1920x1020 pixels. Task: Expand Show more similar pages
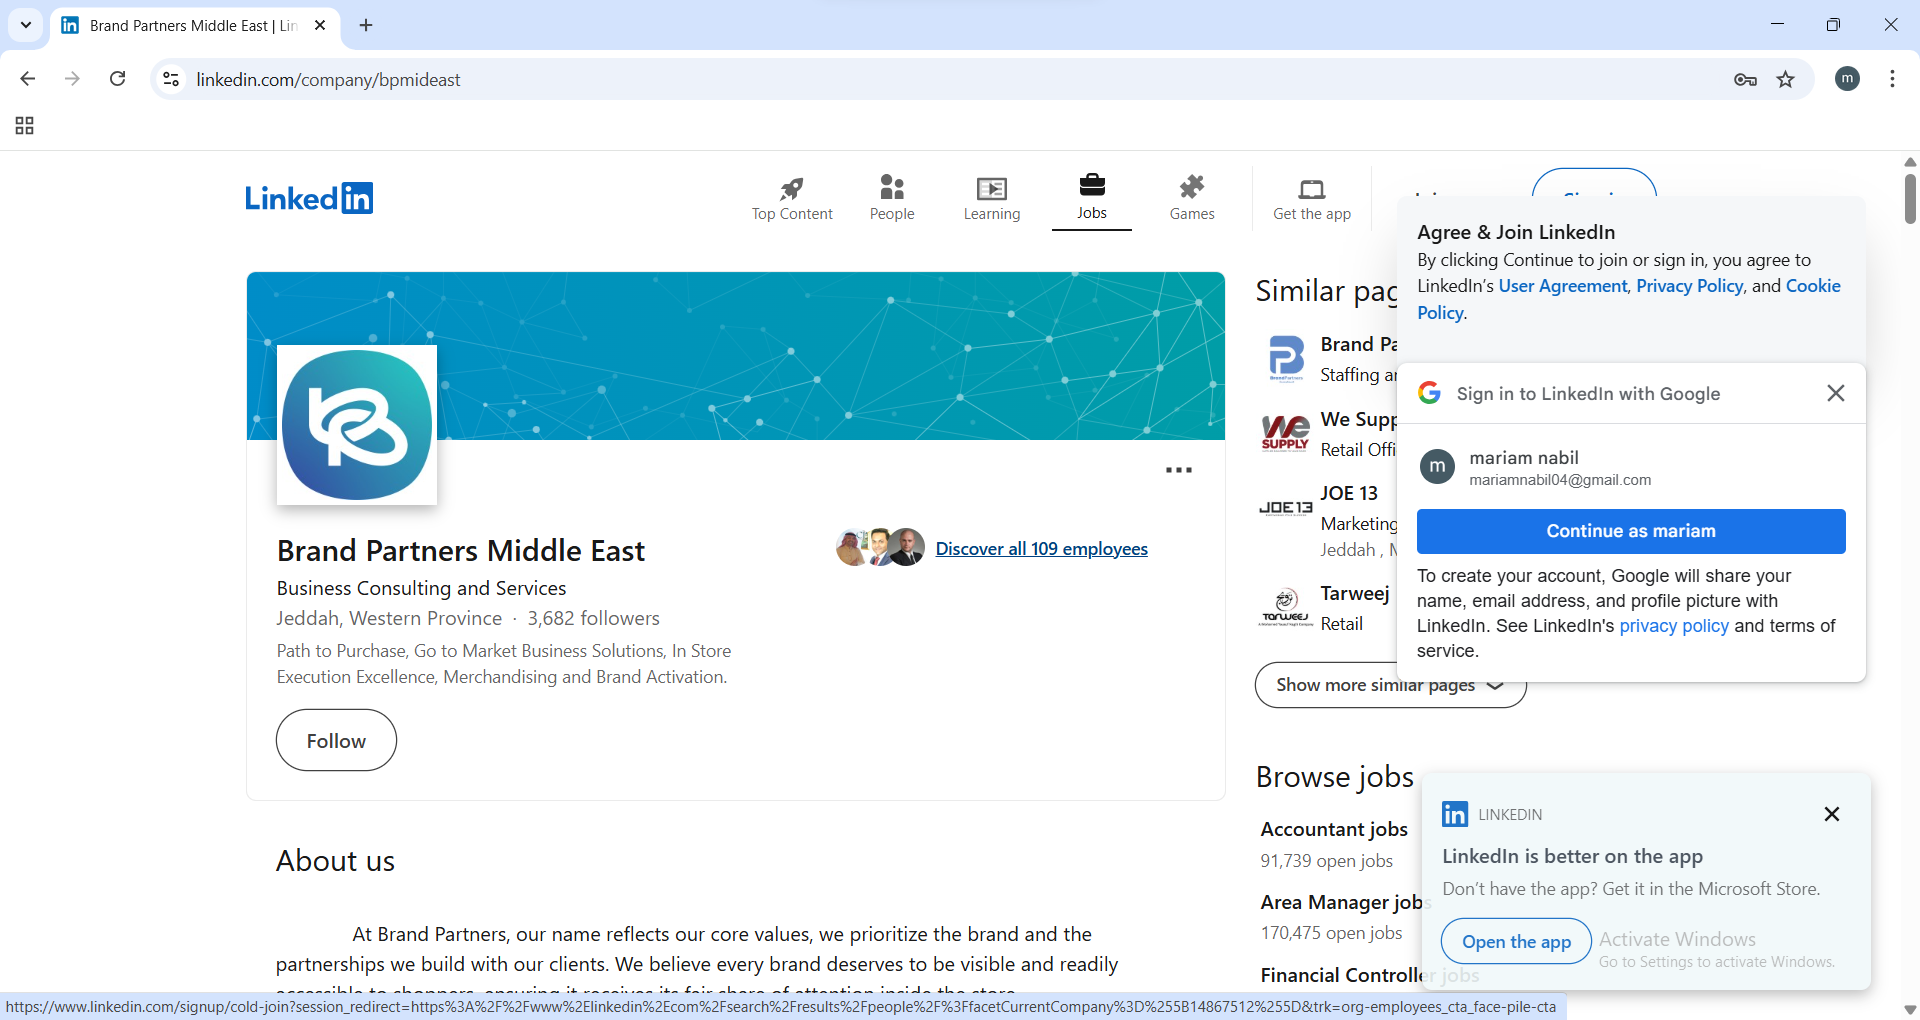click(x=1390, y=685)
